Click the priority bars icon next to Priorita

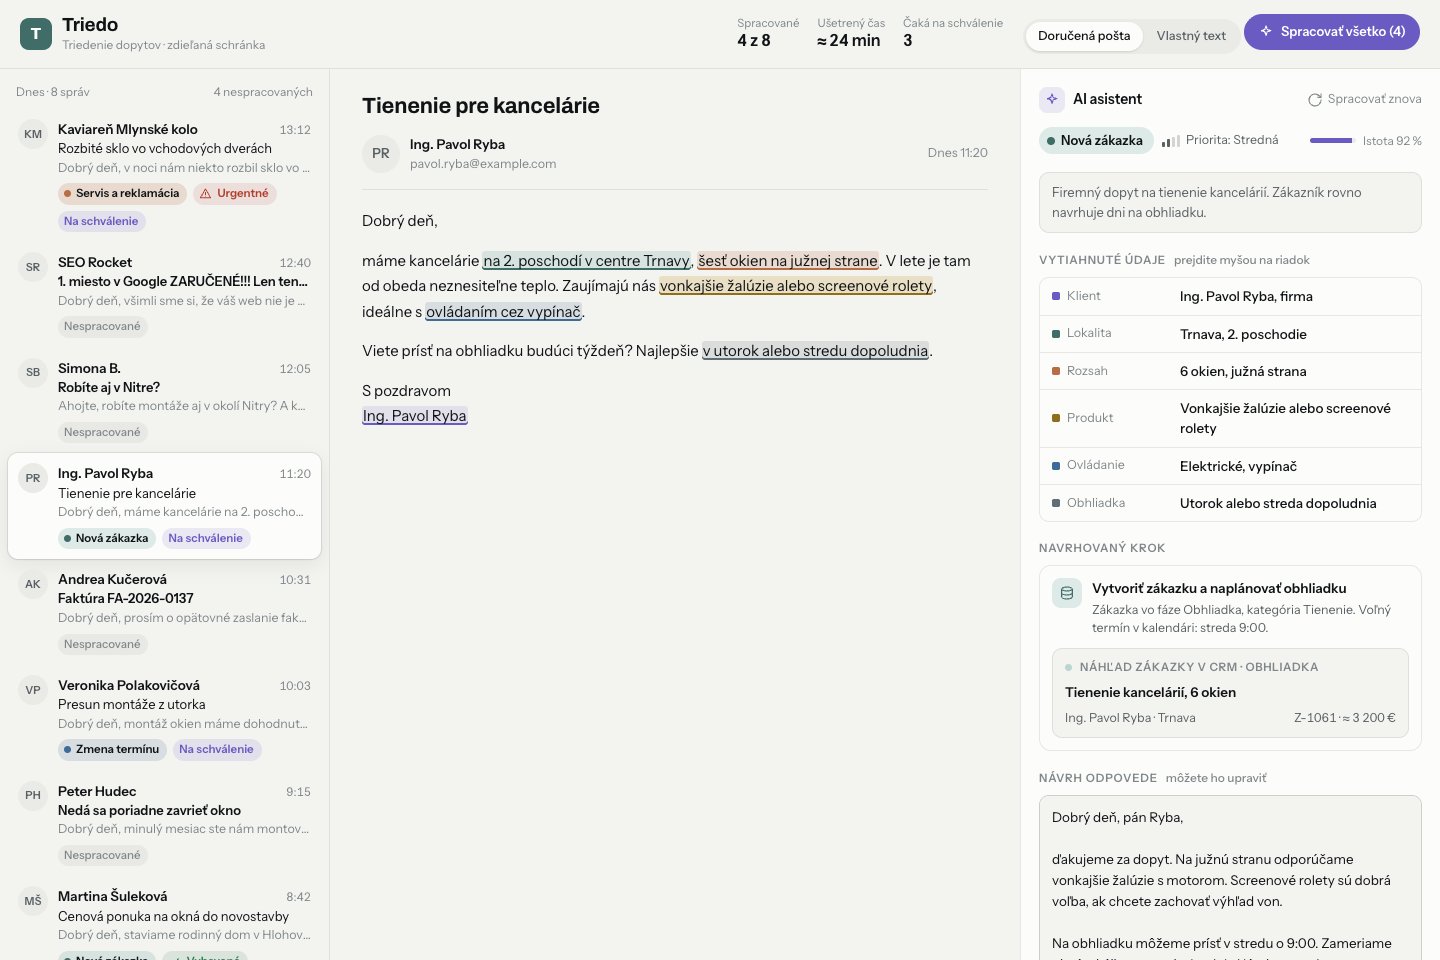click(x=1171, y=141)
